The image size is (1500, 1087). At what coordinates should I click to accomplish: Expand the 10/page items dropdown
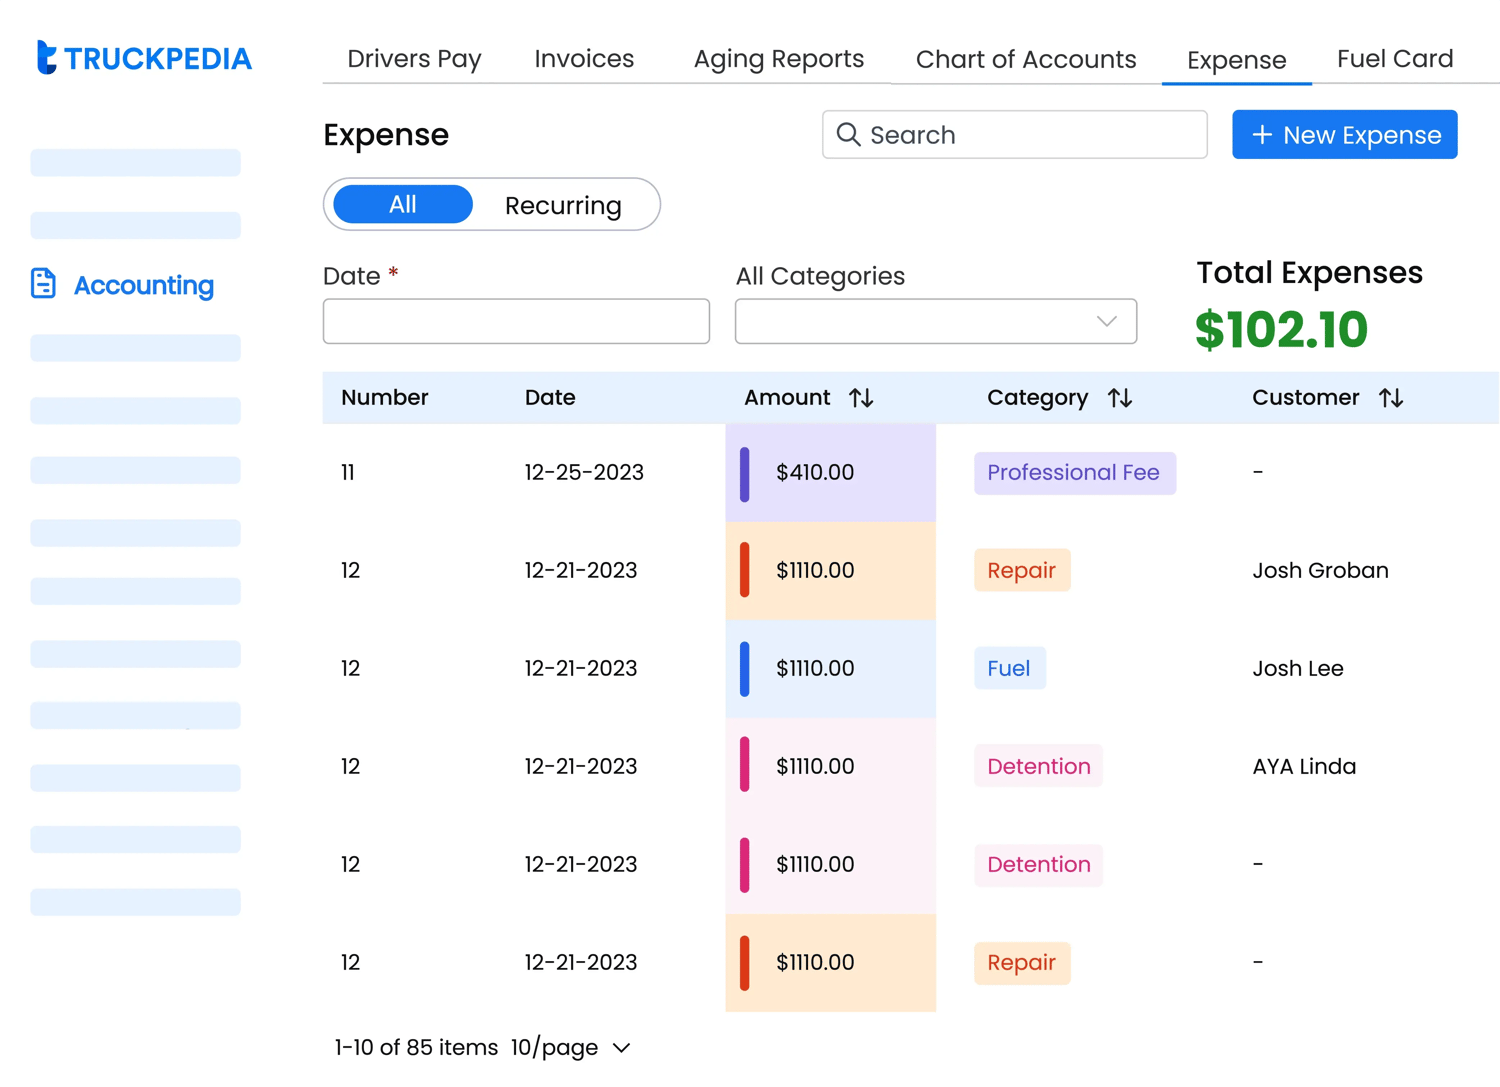pos(570,1047)
